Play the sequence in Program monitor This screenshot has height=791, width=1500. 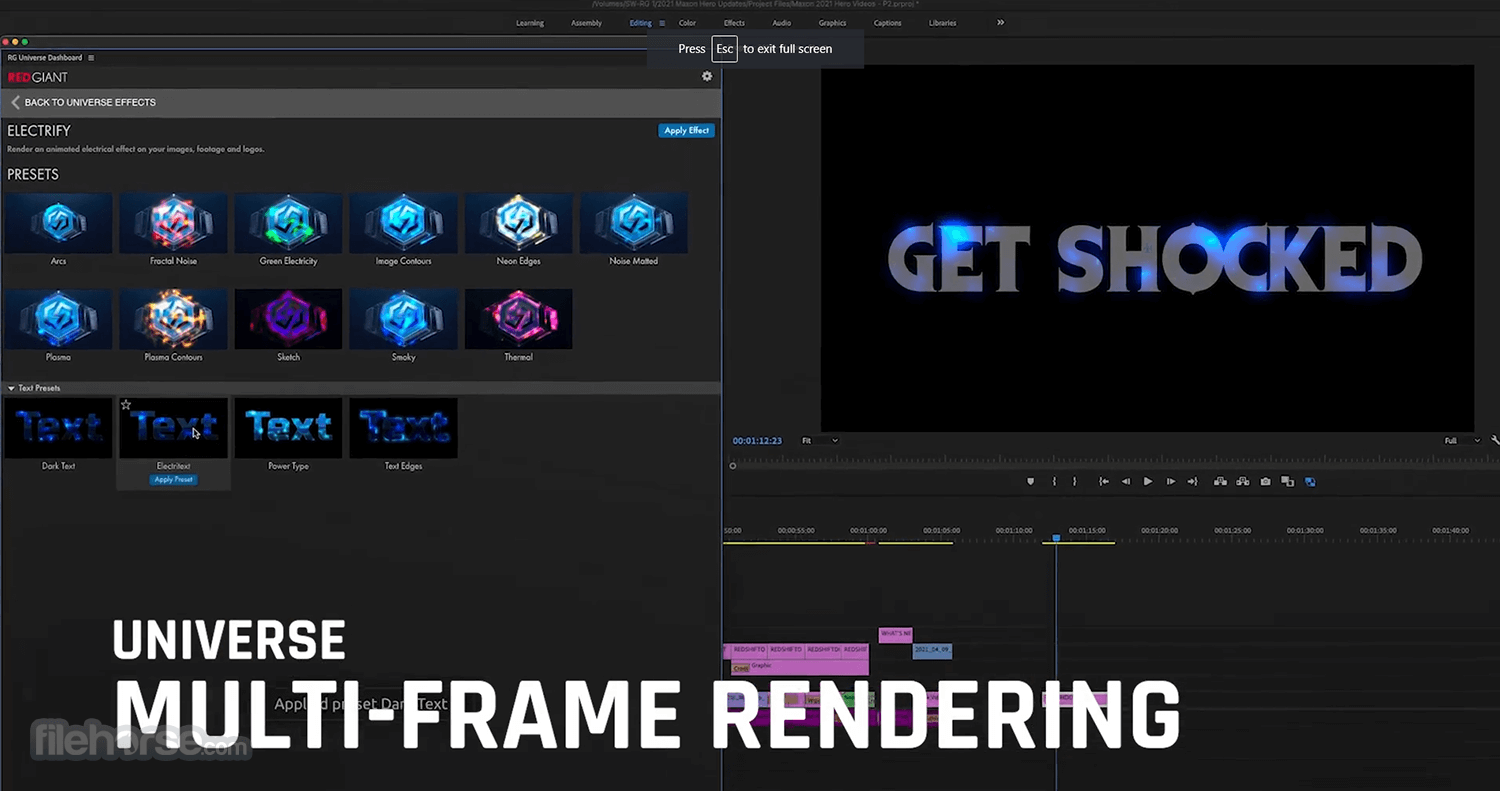[x=1148, y=481]
